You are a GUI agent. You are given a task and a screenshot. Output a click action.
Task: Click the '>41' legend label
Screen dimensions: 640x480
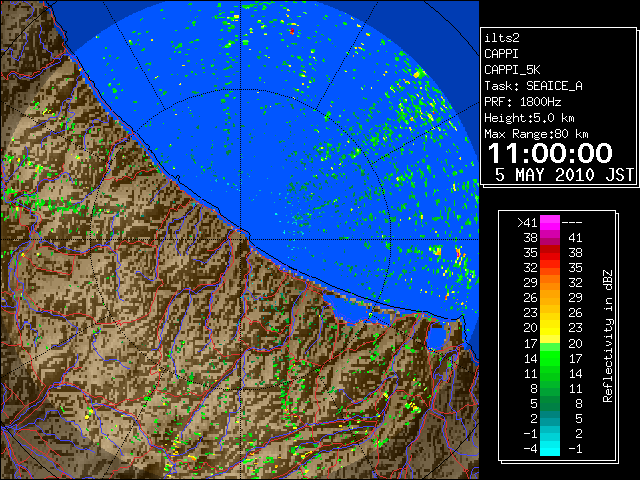point(527,222)
